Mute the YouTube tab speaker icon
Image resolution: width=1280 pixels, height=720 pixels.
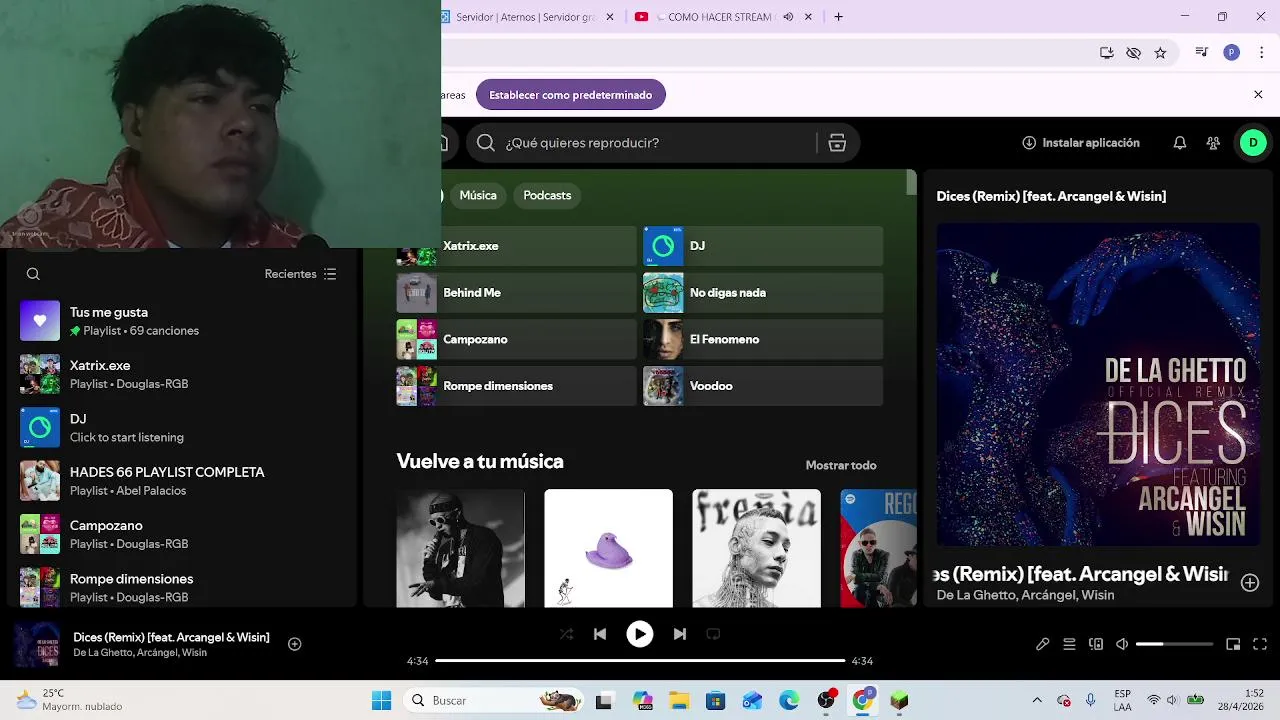coord(788,17)
